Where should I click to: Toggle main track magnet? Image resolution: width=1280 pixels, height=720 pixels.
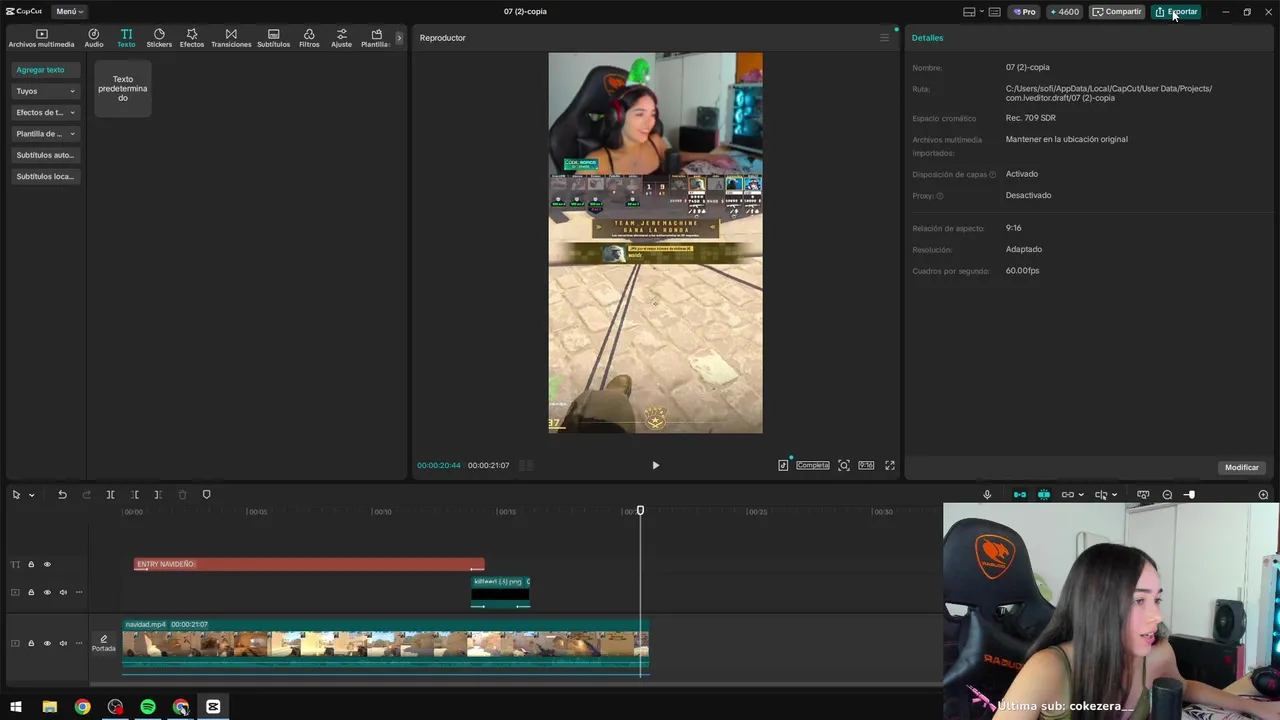click(1019, 495)
